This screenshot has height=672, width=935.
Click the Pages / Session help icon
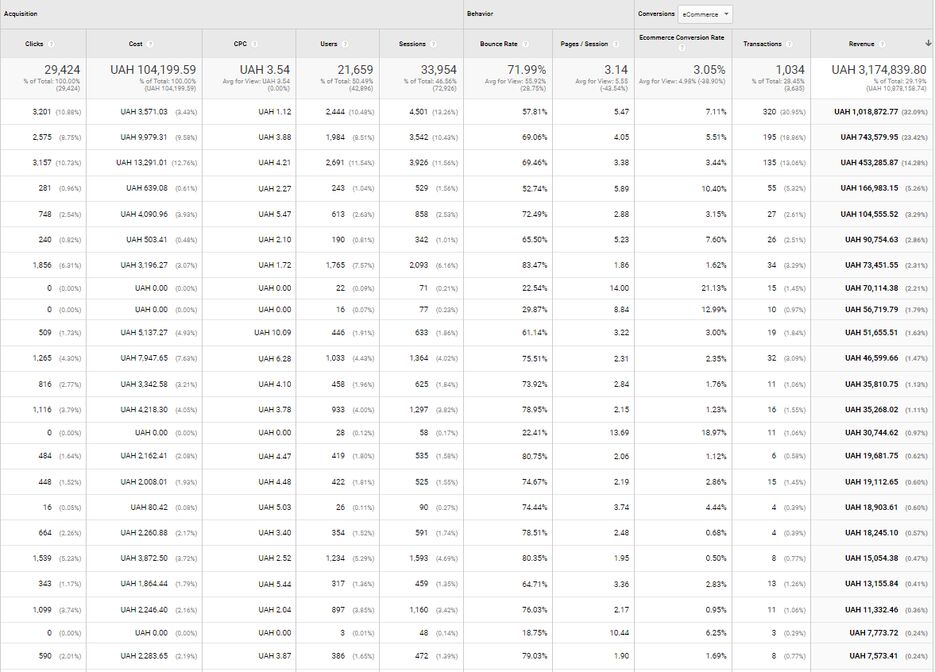616,44
